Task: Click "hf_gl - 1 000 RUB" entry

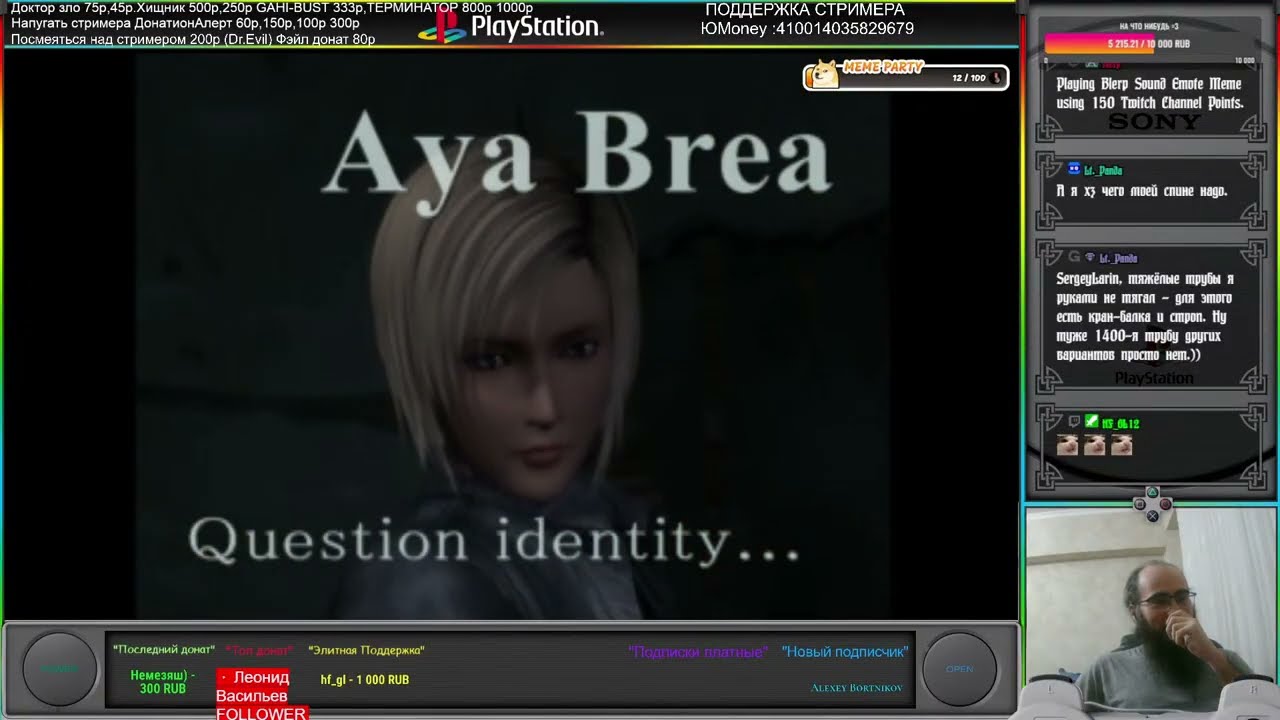Action: [364, 680]
